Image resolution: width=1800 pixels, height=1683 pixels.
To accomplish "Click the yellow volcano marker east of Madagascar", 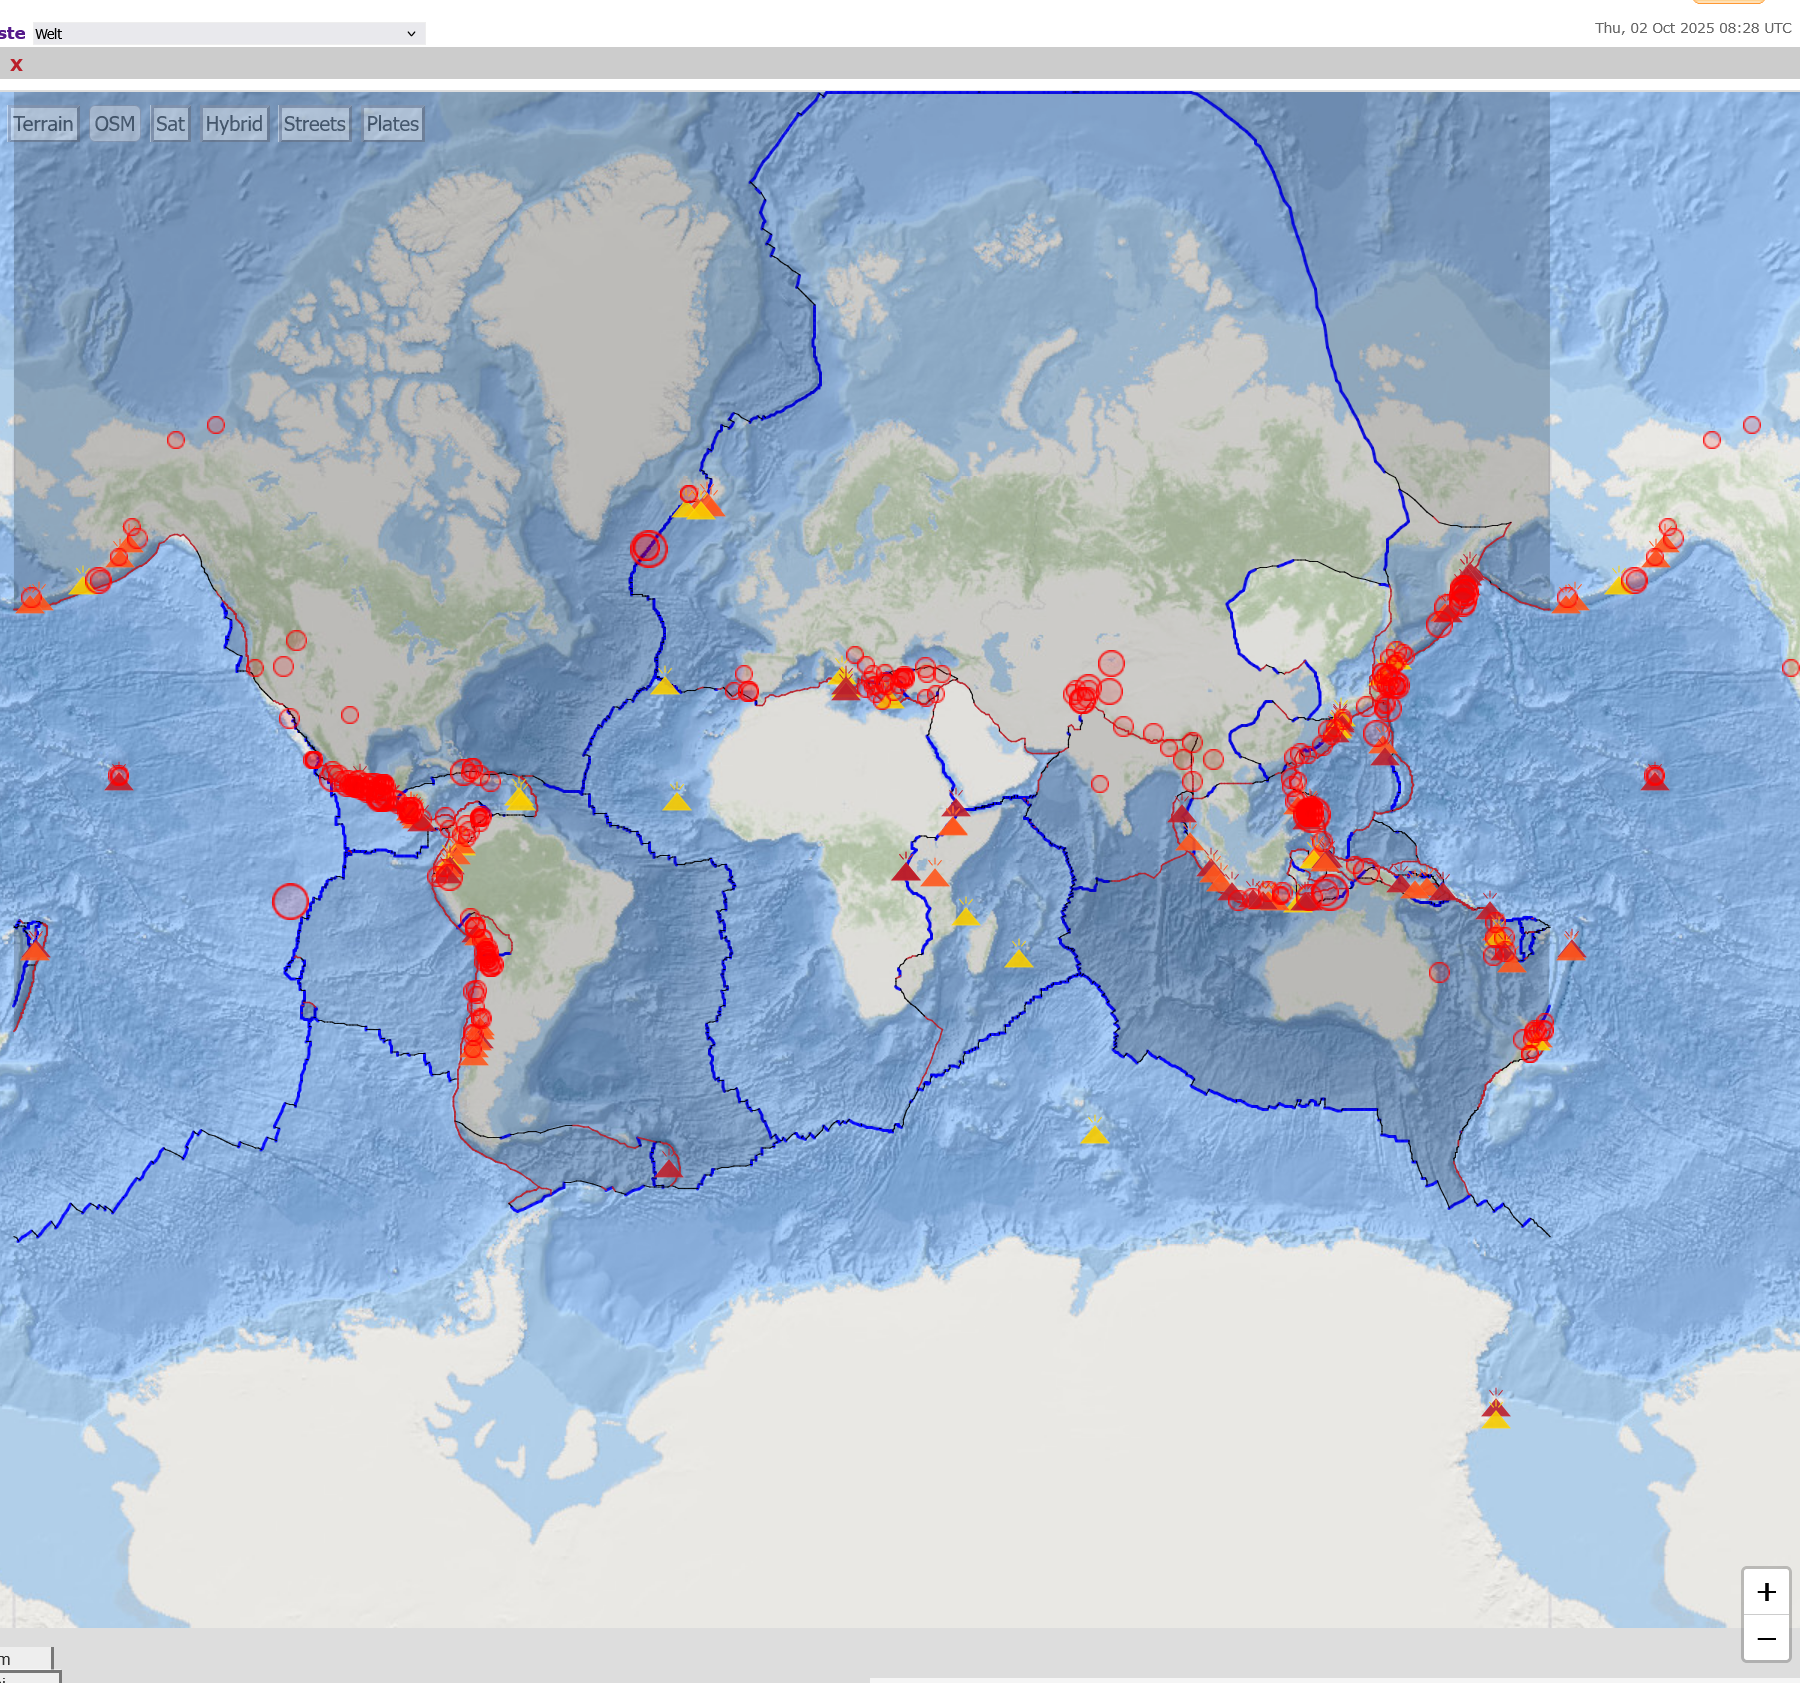I will point(1018,959).
